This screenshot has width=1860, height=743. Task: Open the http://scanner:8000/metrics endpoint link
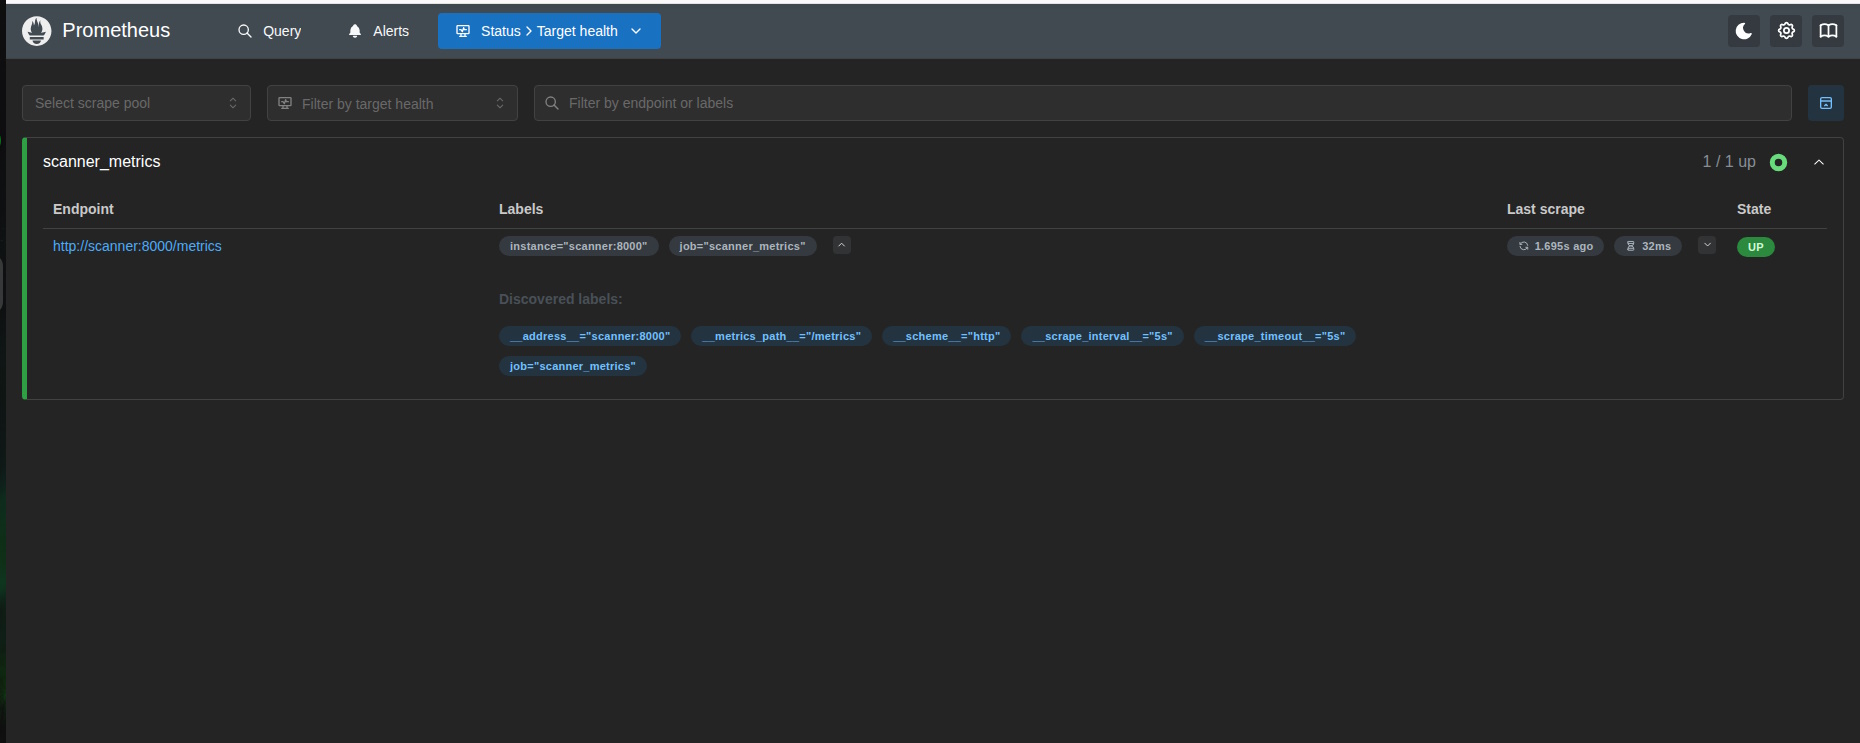click(x=137, y=246)
